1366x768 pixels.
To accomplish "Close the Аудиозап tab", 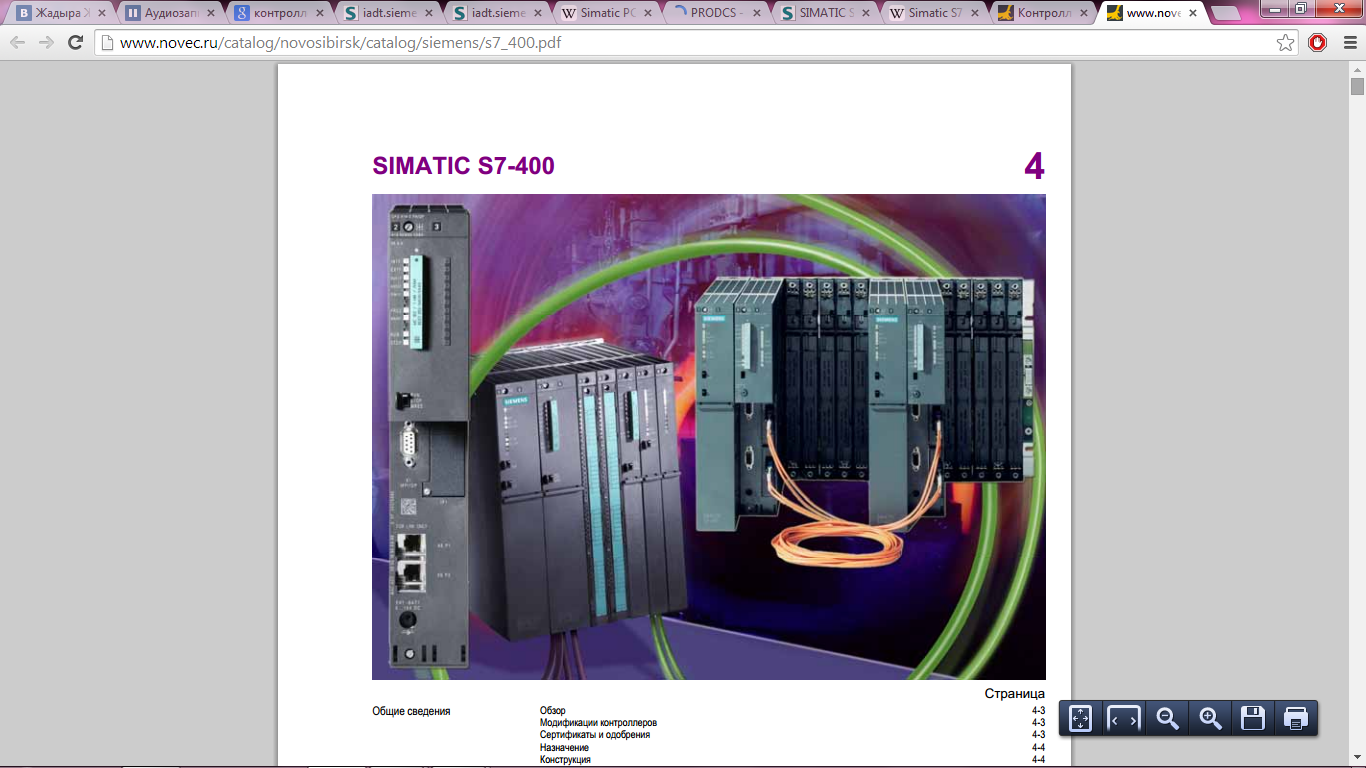I will 211,14.
